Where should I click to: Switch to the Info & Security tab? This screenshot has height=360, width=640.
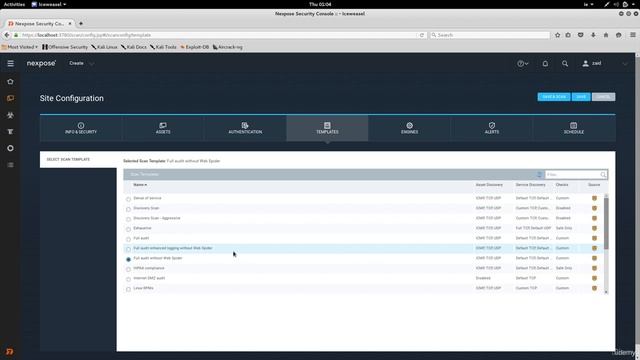point(81,128)
